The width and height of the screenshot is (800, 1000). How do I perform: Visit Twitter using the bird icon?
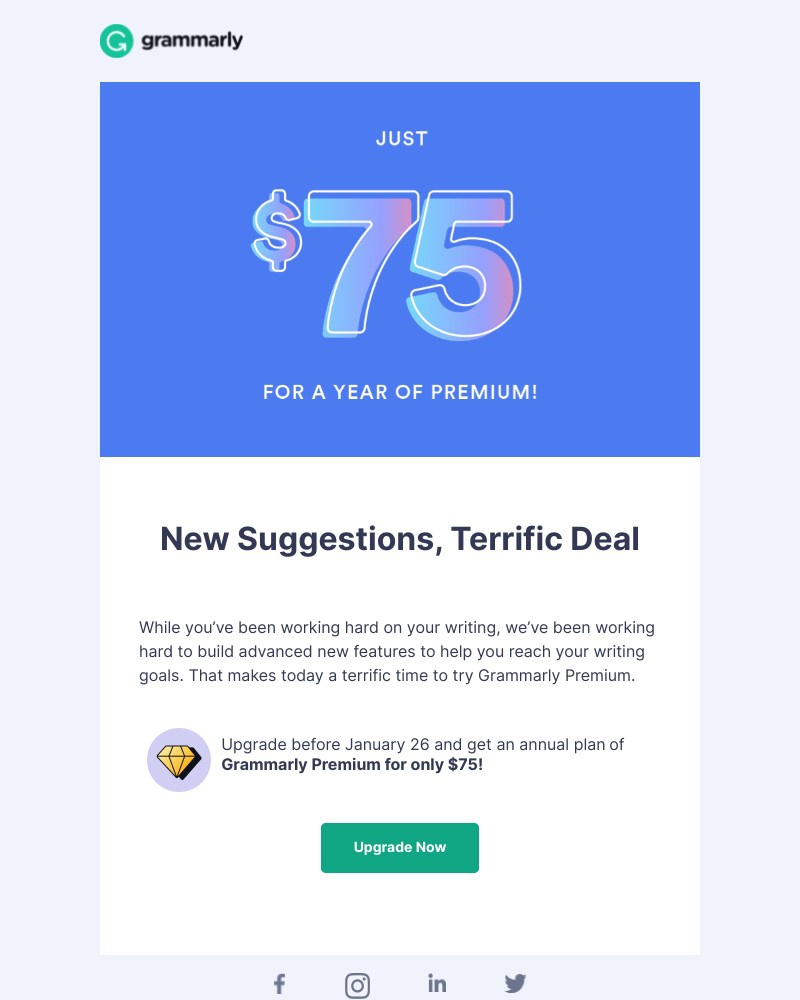[515, 983]
